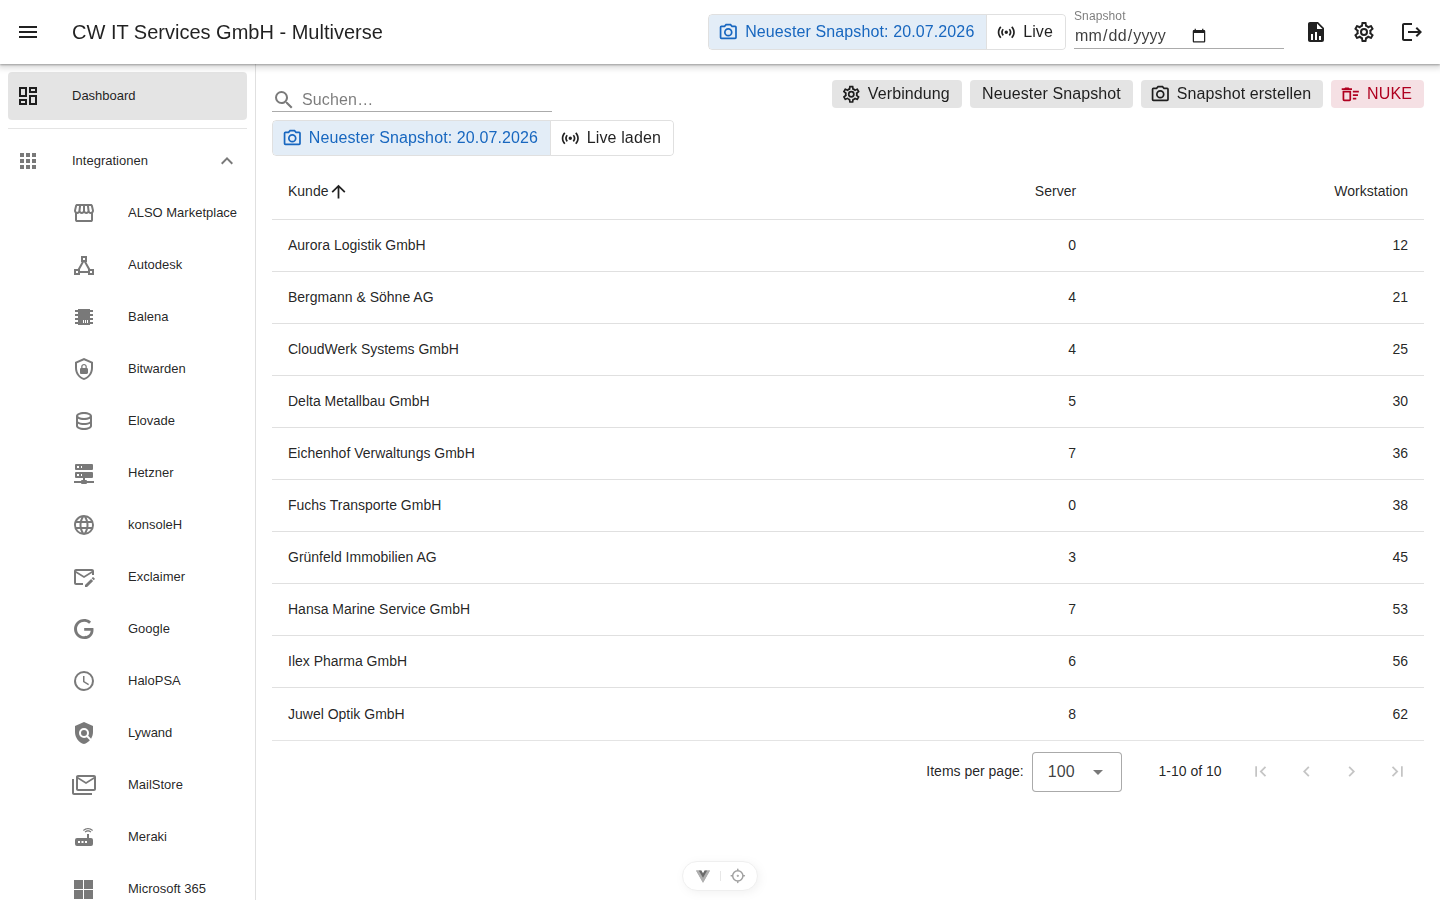Click the report file icon in header
The image size is (1440, 900).
point(1316,32)
